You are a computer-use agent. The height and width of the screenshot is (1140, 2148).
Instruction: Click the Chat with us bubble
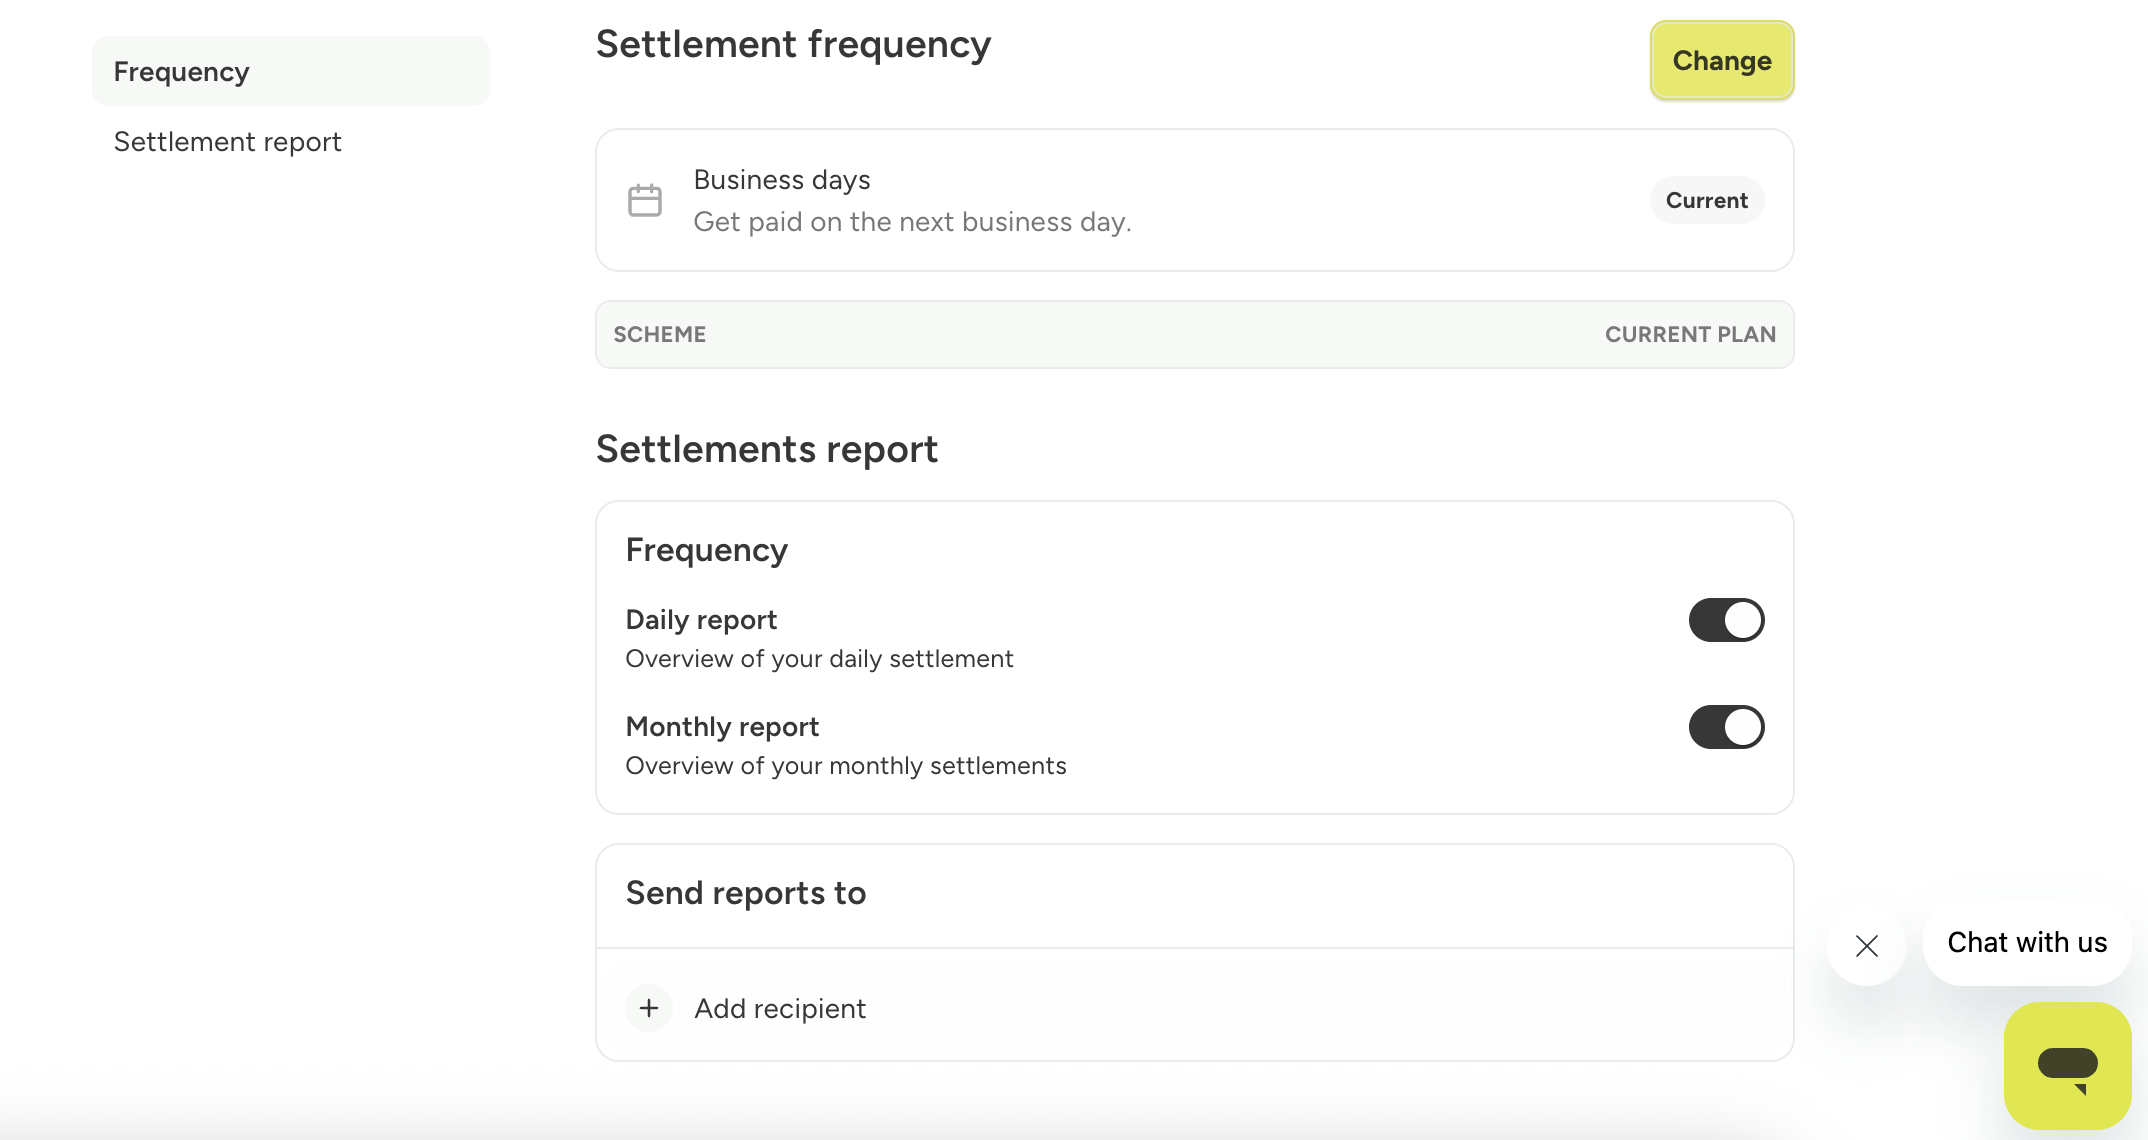tap(2027, 942)
